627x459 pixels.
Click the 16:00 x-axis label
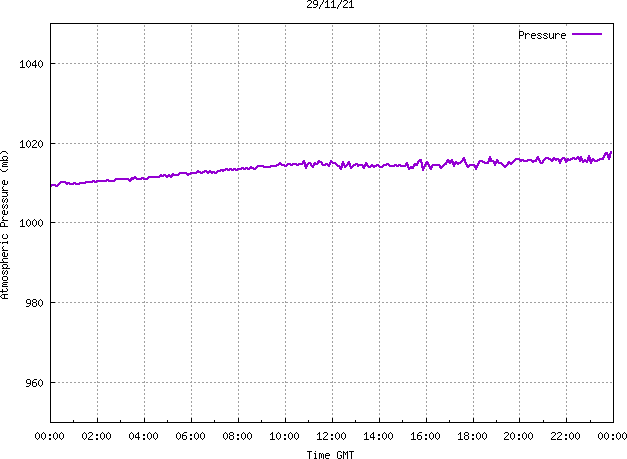pos(425,436)
